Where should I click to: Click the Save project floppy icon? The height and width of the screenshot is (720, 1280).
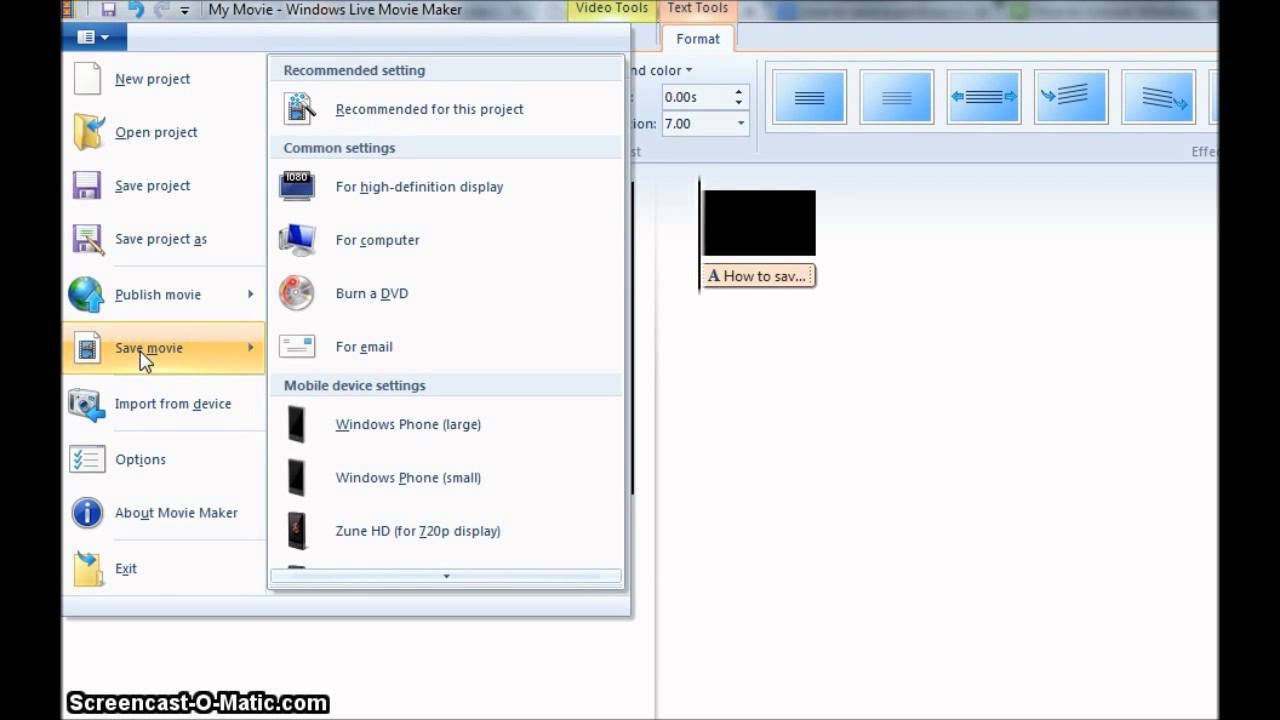[x=87, y=186]
